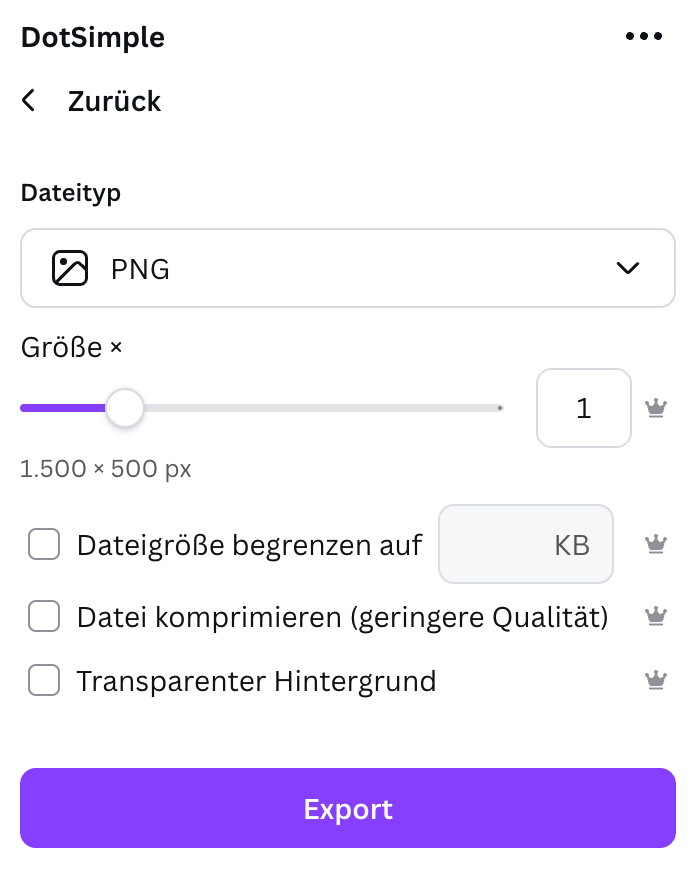
Task: Click the size slider handle
Action: (125, 408)
